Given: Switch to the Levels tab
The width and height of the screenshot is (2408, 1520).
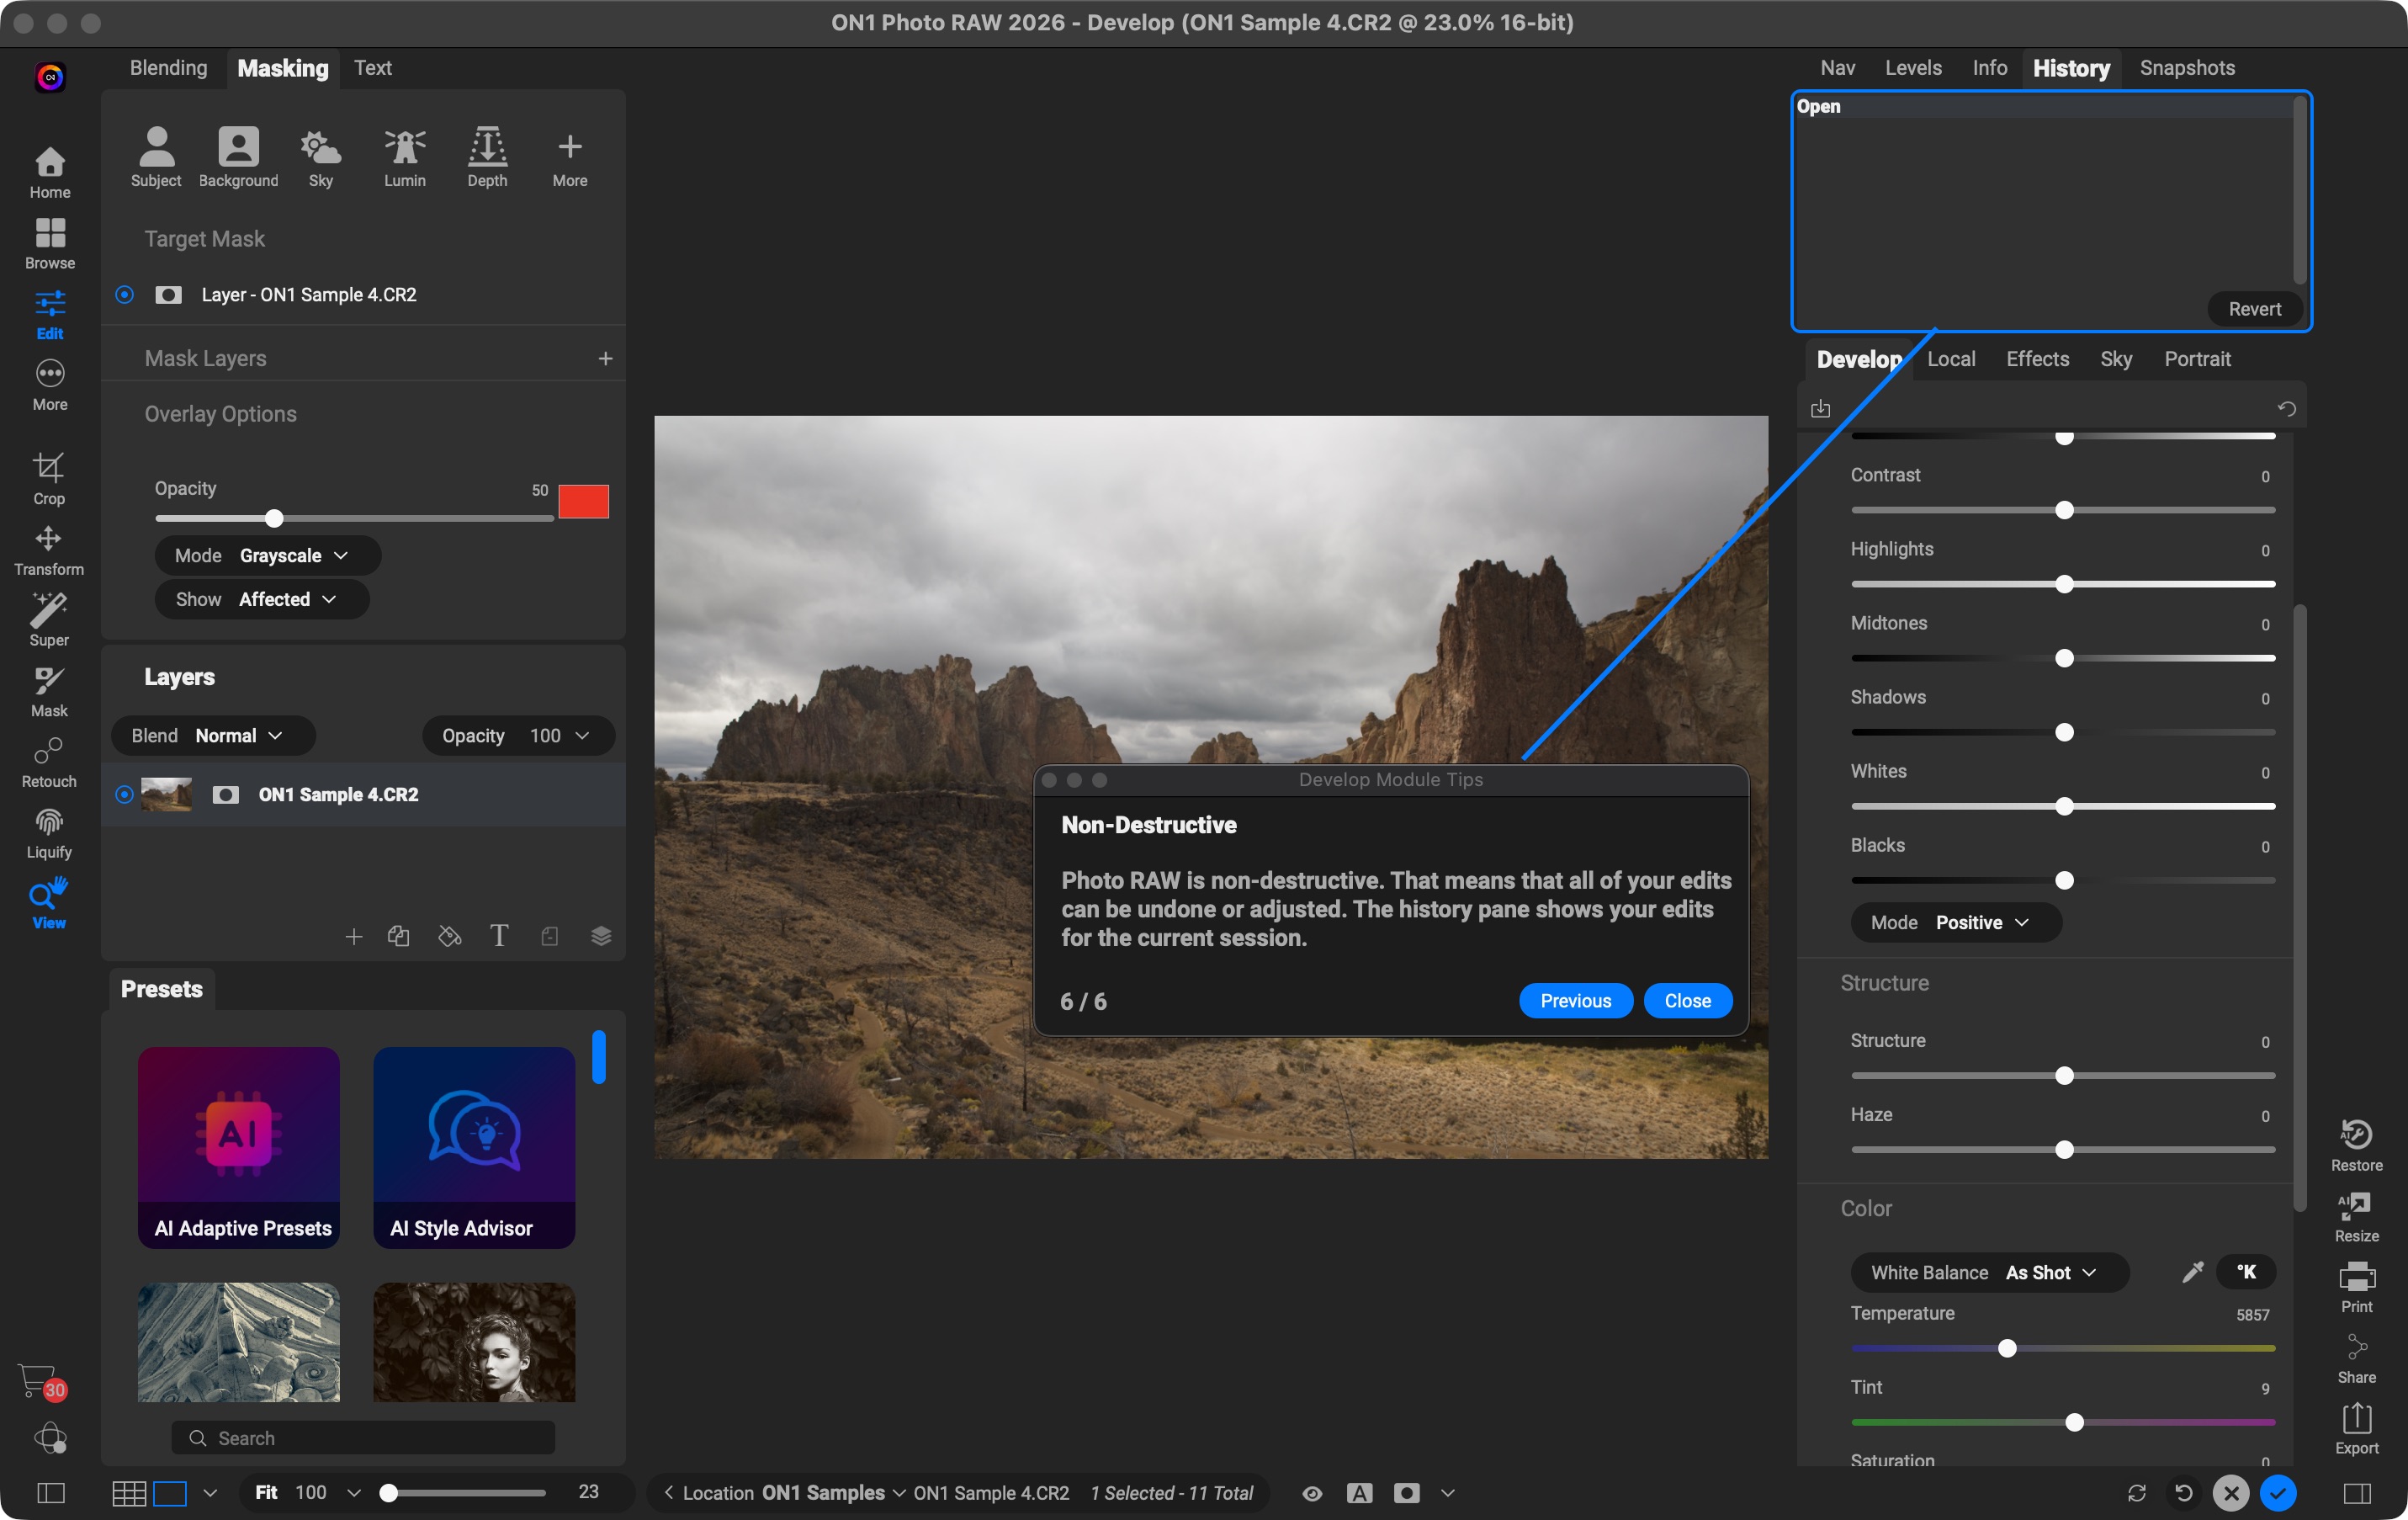Looking at the screenshot, I should pos(1913,67).
